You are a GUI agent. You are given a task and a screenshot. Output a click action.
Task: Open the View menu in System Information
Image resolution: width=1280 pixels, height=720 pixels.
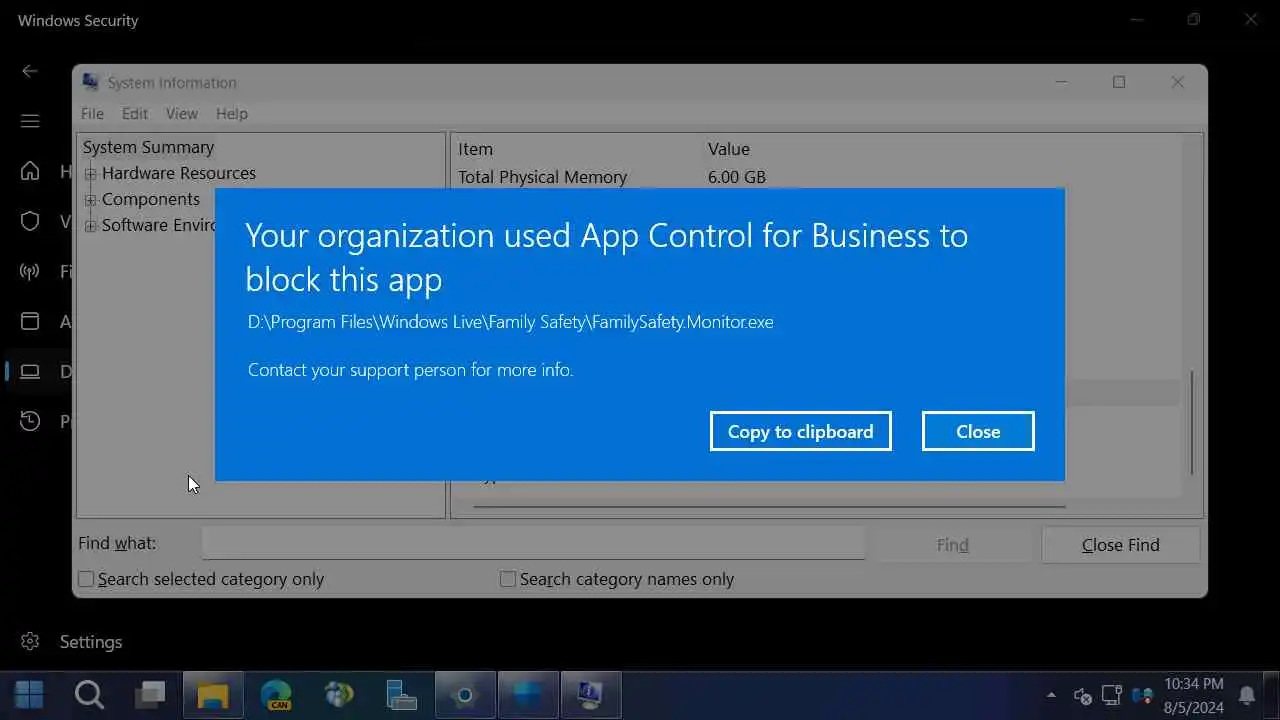click(x=182, y=113)
